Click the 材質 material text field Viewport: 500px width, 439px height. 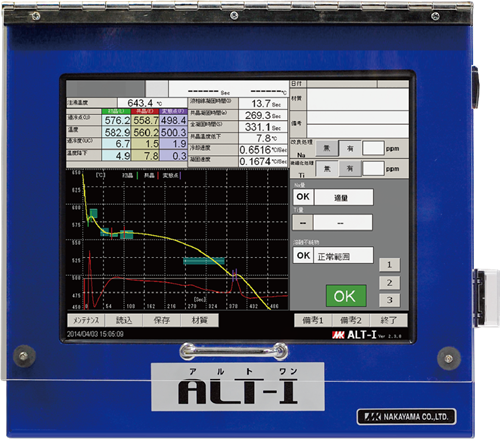click(x=358, y=99)
